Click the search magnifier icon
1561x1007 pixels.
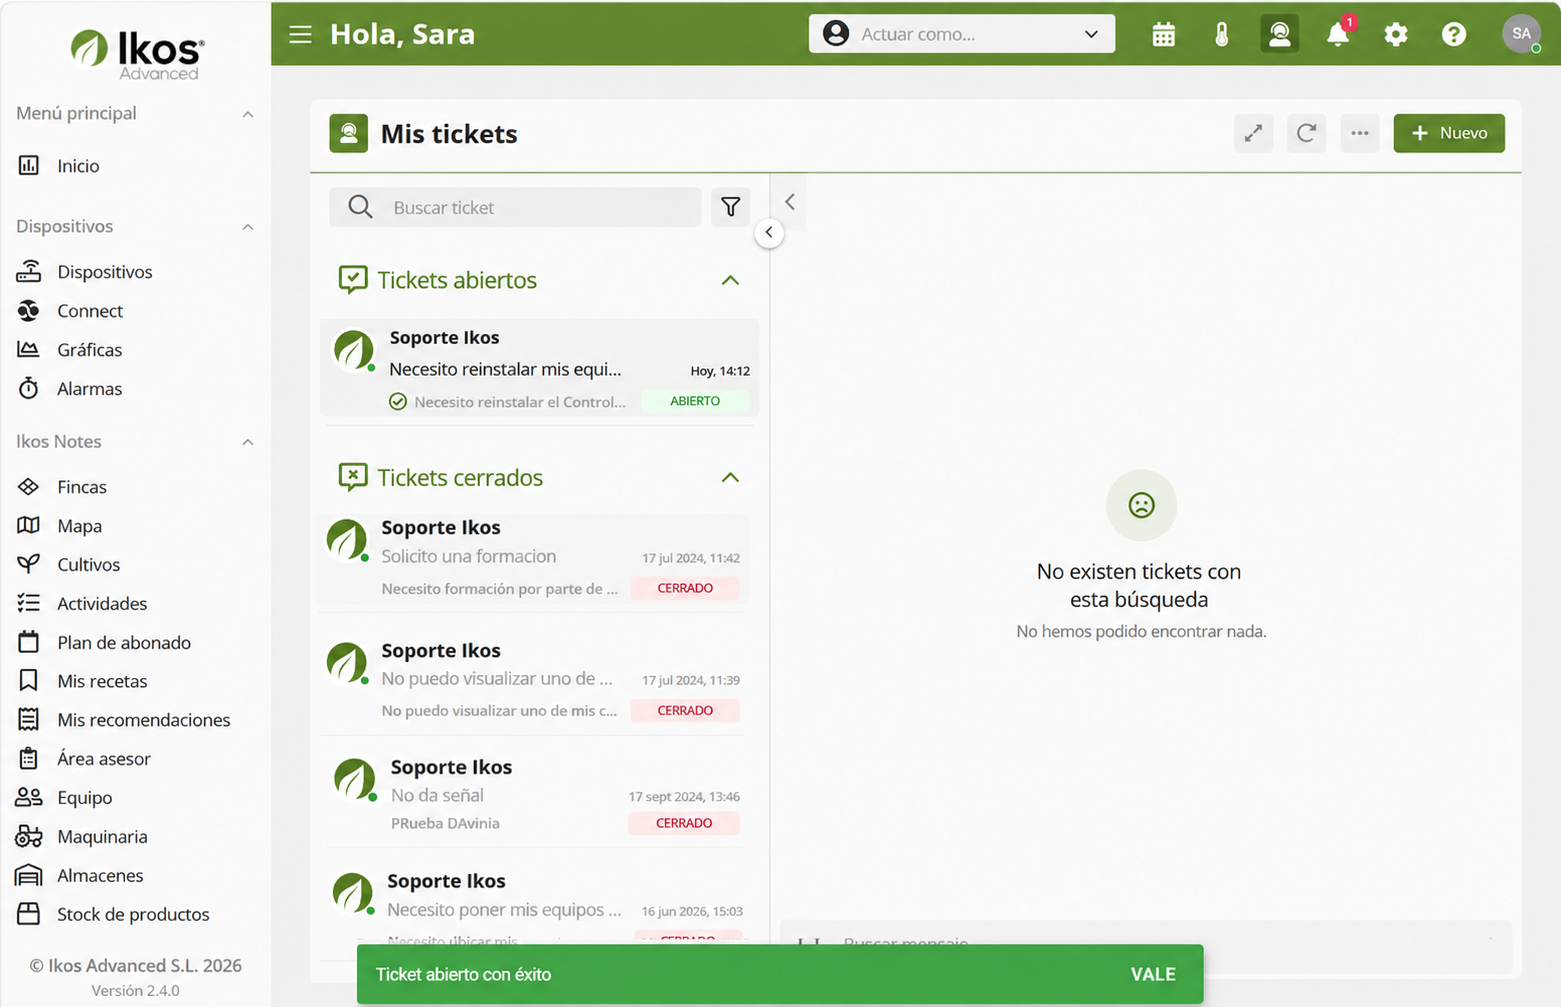pyautogui.click(x=360, y=207)
